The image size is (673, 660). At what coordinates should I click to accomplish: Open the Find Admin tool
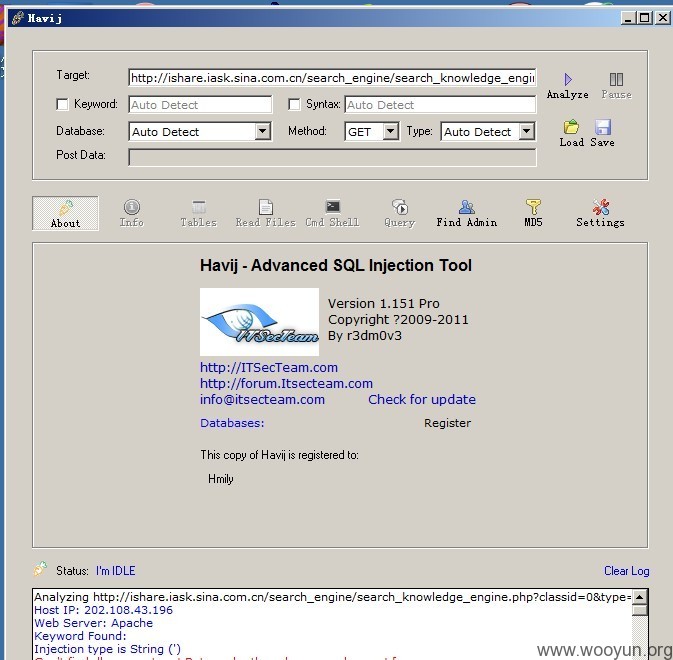pyautogui.click(x=467, y=213)
